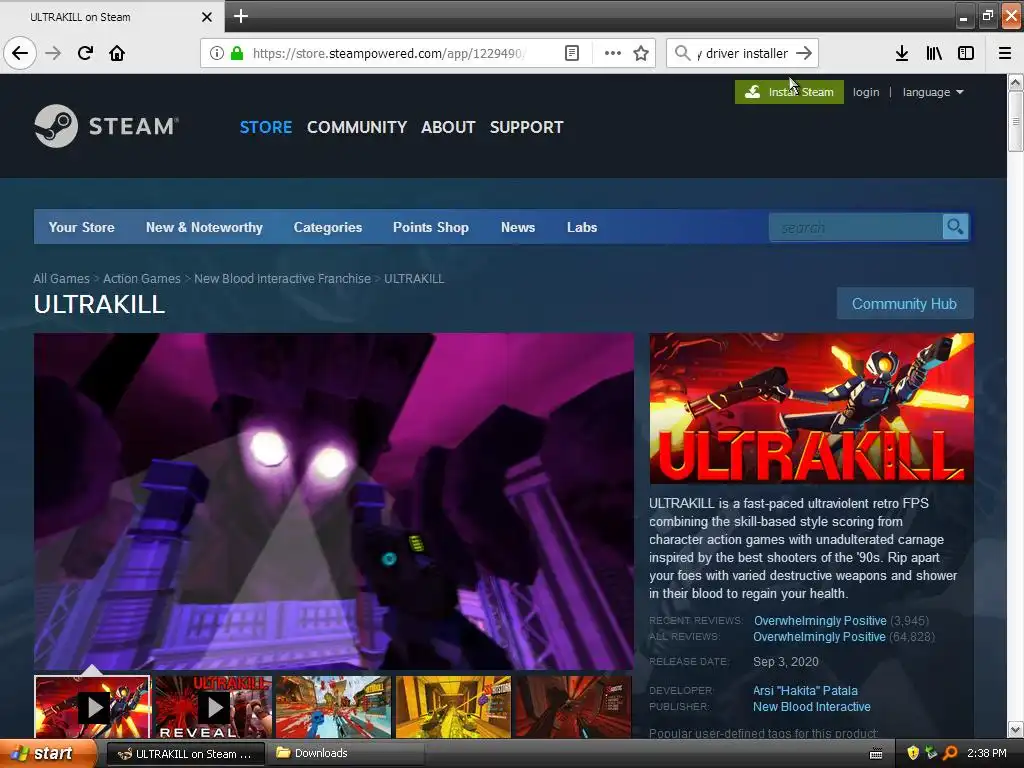
Task: Bookmark this page with the star icon
Action: pyautogui.click(x=641, y=53)
